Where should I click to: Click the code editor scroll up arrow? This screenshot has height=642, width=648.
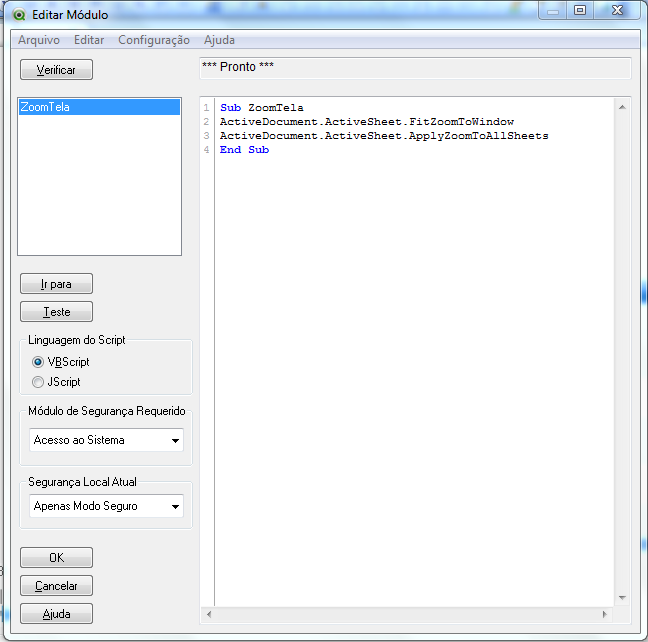point(623,107)
